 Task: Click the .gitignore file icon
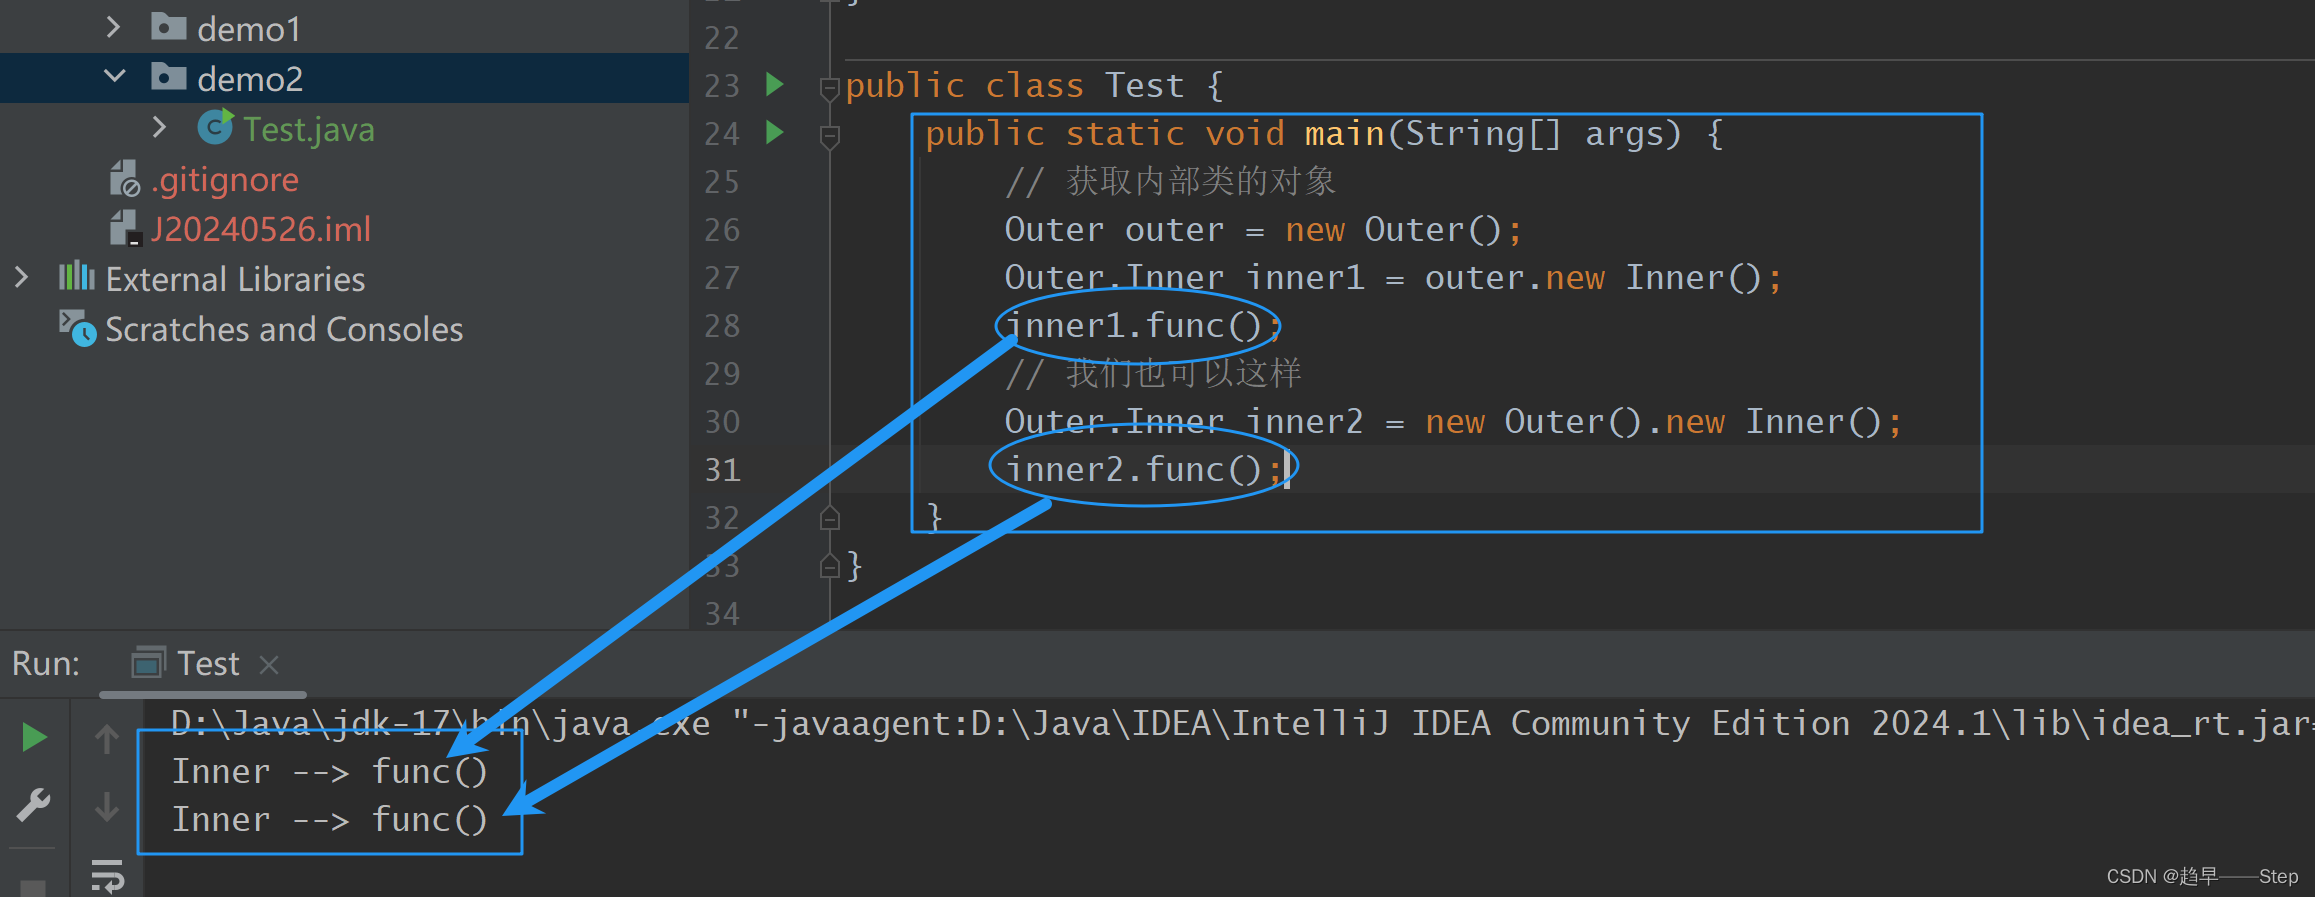124,179
